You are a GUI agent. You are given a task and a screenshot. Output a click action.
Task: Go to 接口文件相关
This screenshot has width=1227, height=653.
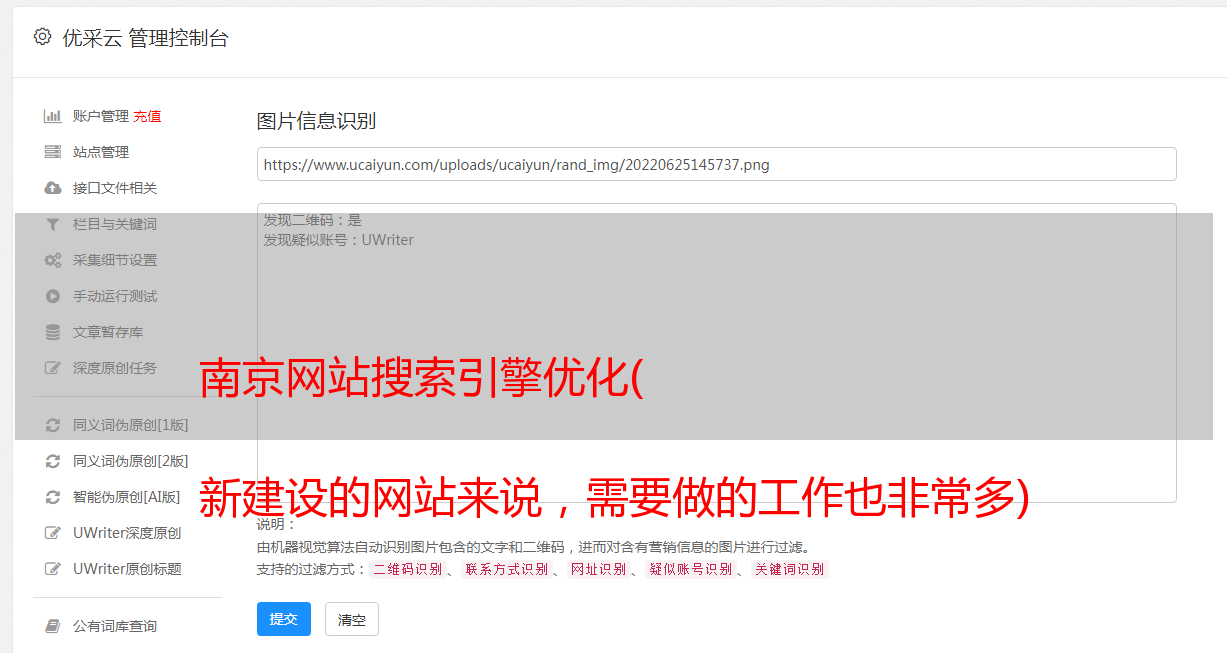coord(115,188)
